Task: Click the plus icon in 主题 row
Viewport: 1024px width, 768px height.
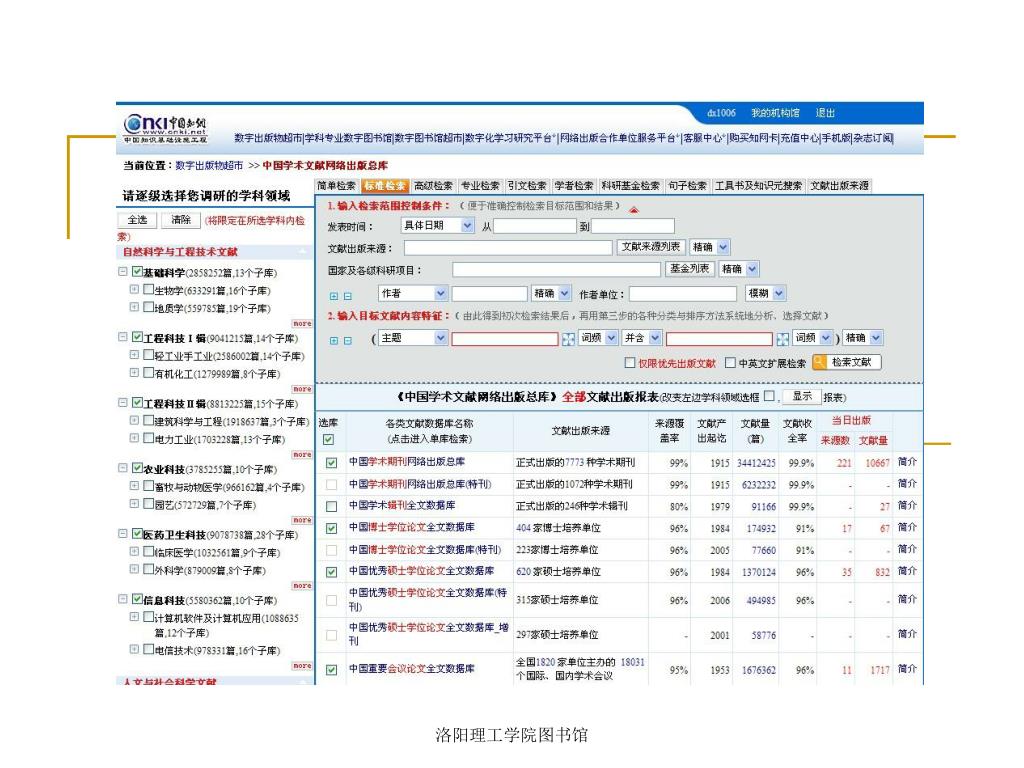Action: tap(334, 340)
